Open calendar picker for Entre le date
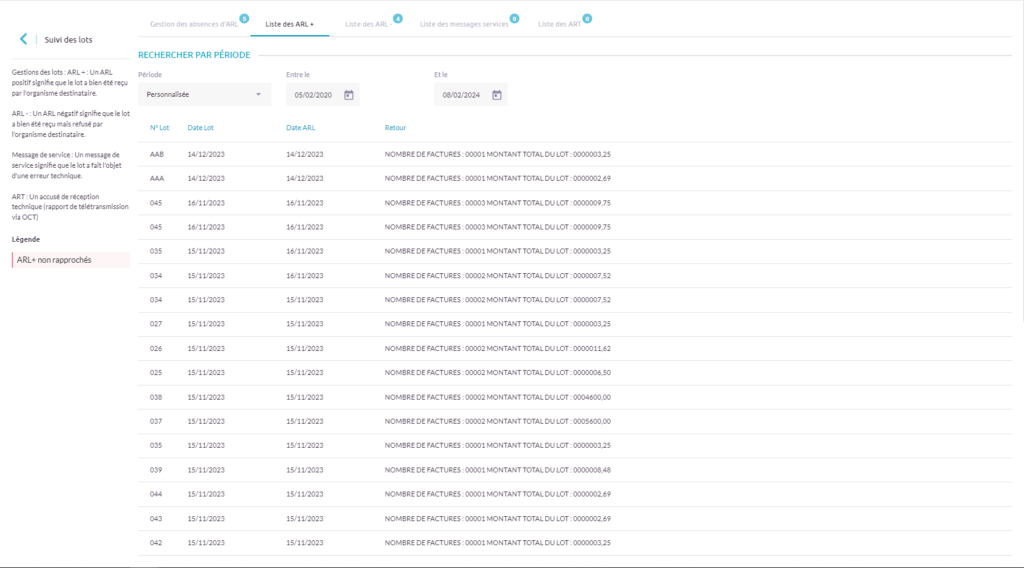 coord(349,95)
